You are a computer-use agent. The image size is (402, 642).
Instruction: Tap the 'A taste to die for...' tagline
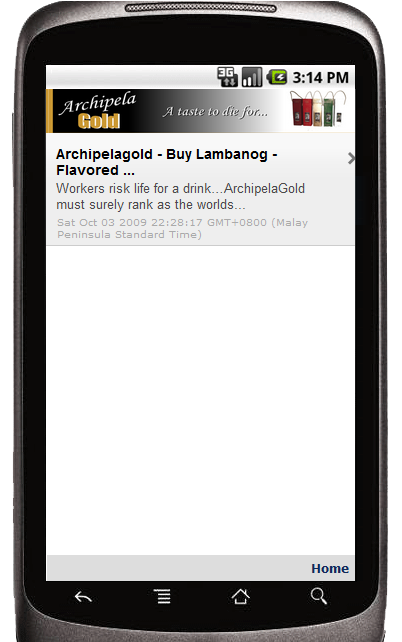(x=215, y=111)
